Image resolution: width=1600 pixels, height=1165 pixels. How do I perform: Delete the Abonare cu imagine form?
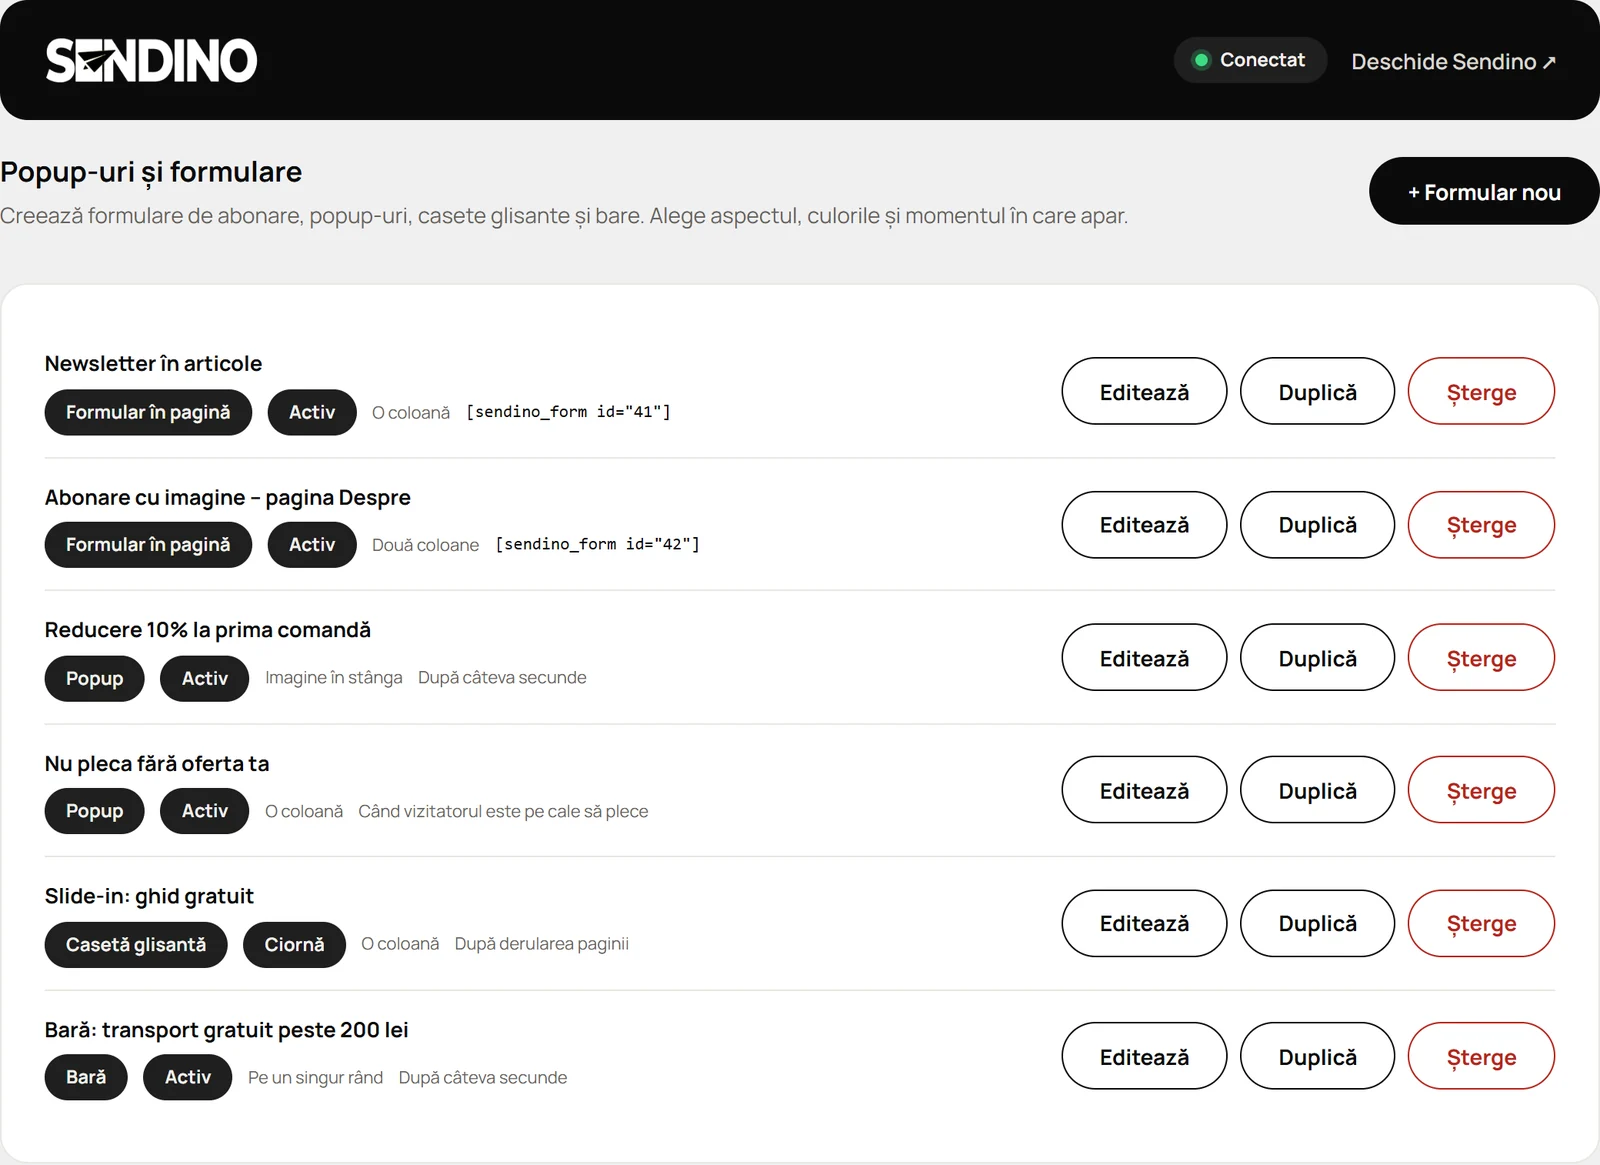point(1481,525)
